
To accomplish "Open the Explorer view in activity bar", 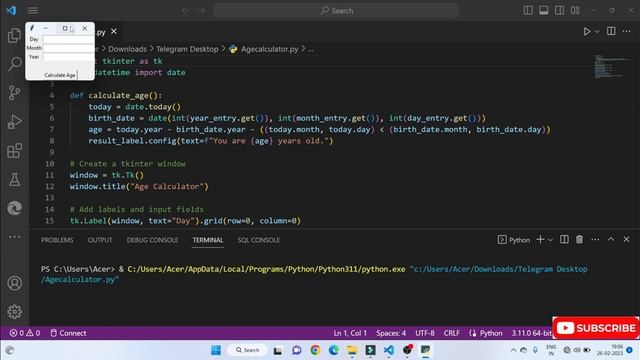I will tap(14, 36).
